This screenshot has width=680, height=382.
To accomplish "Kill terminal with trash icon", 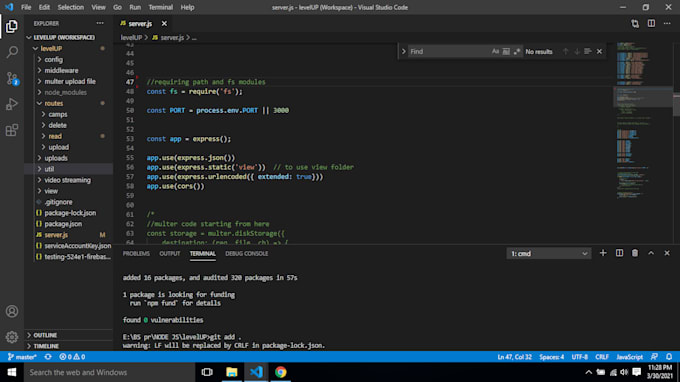I will point(635,253).
